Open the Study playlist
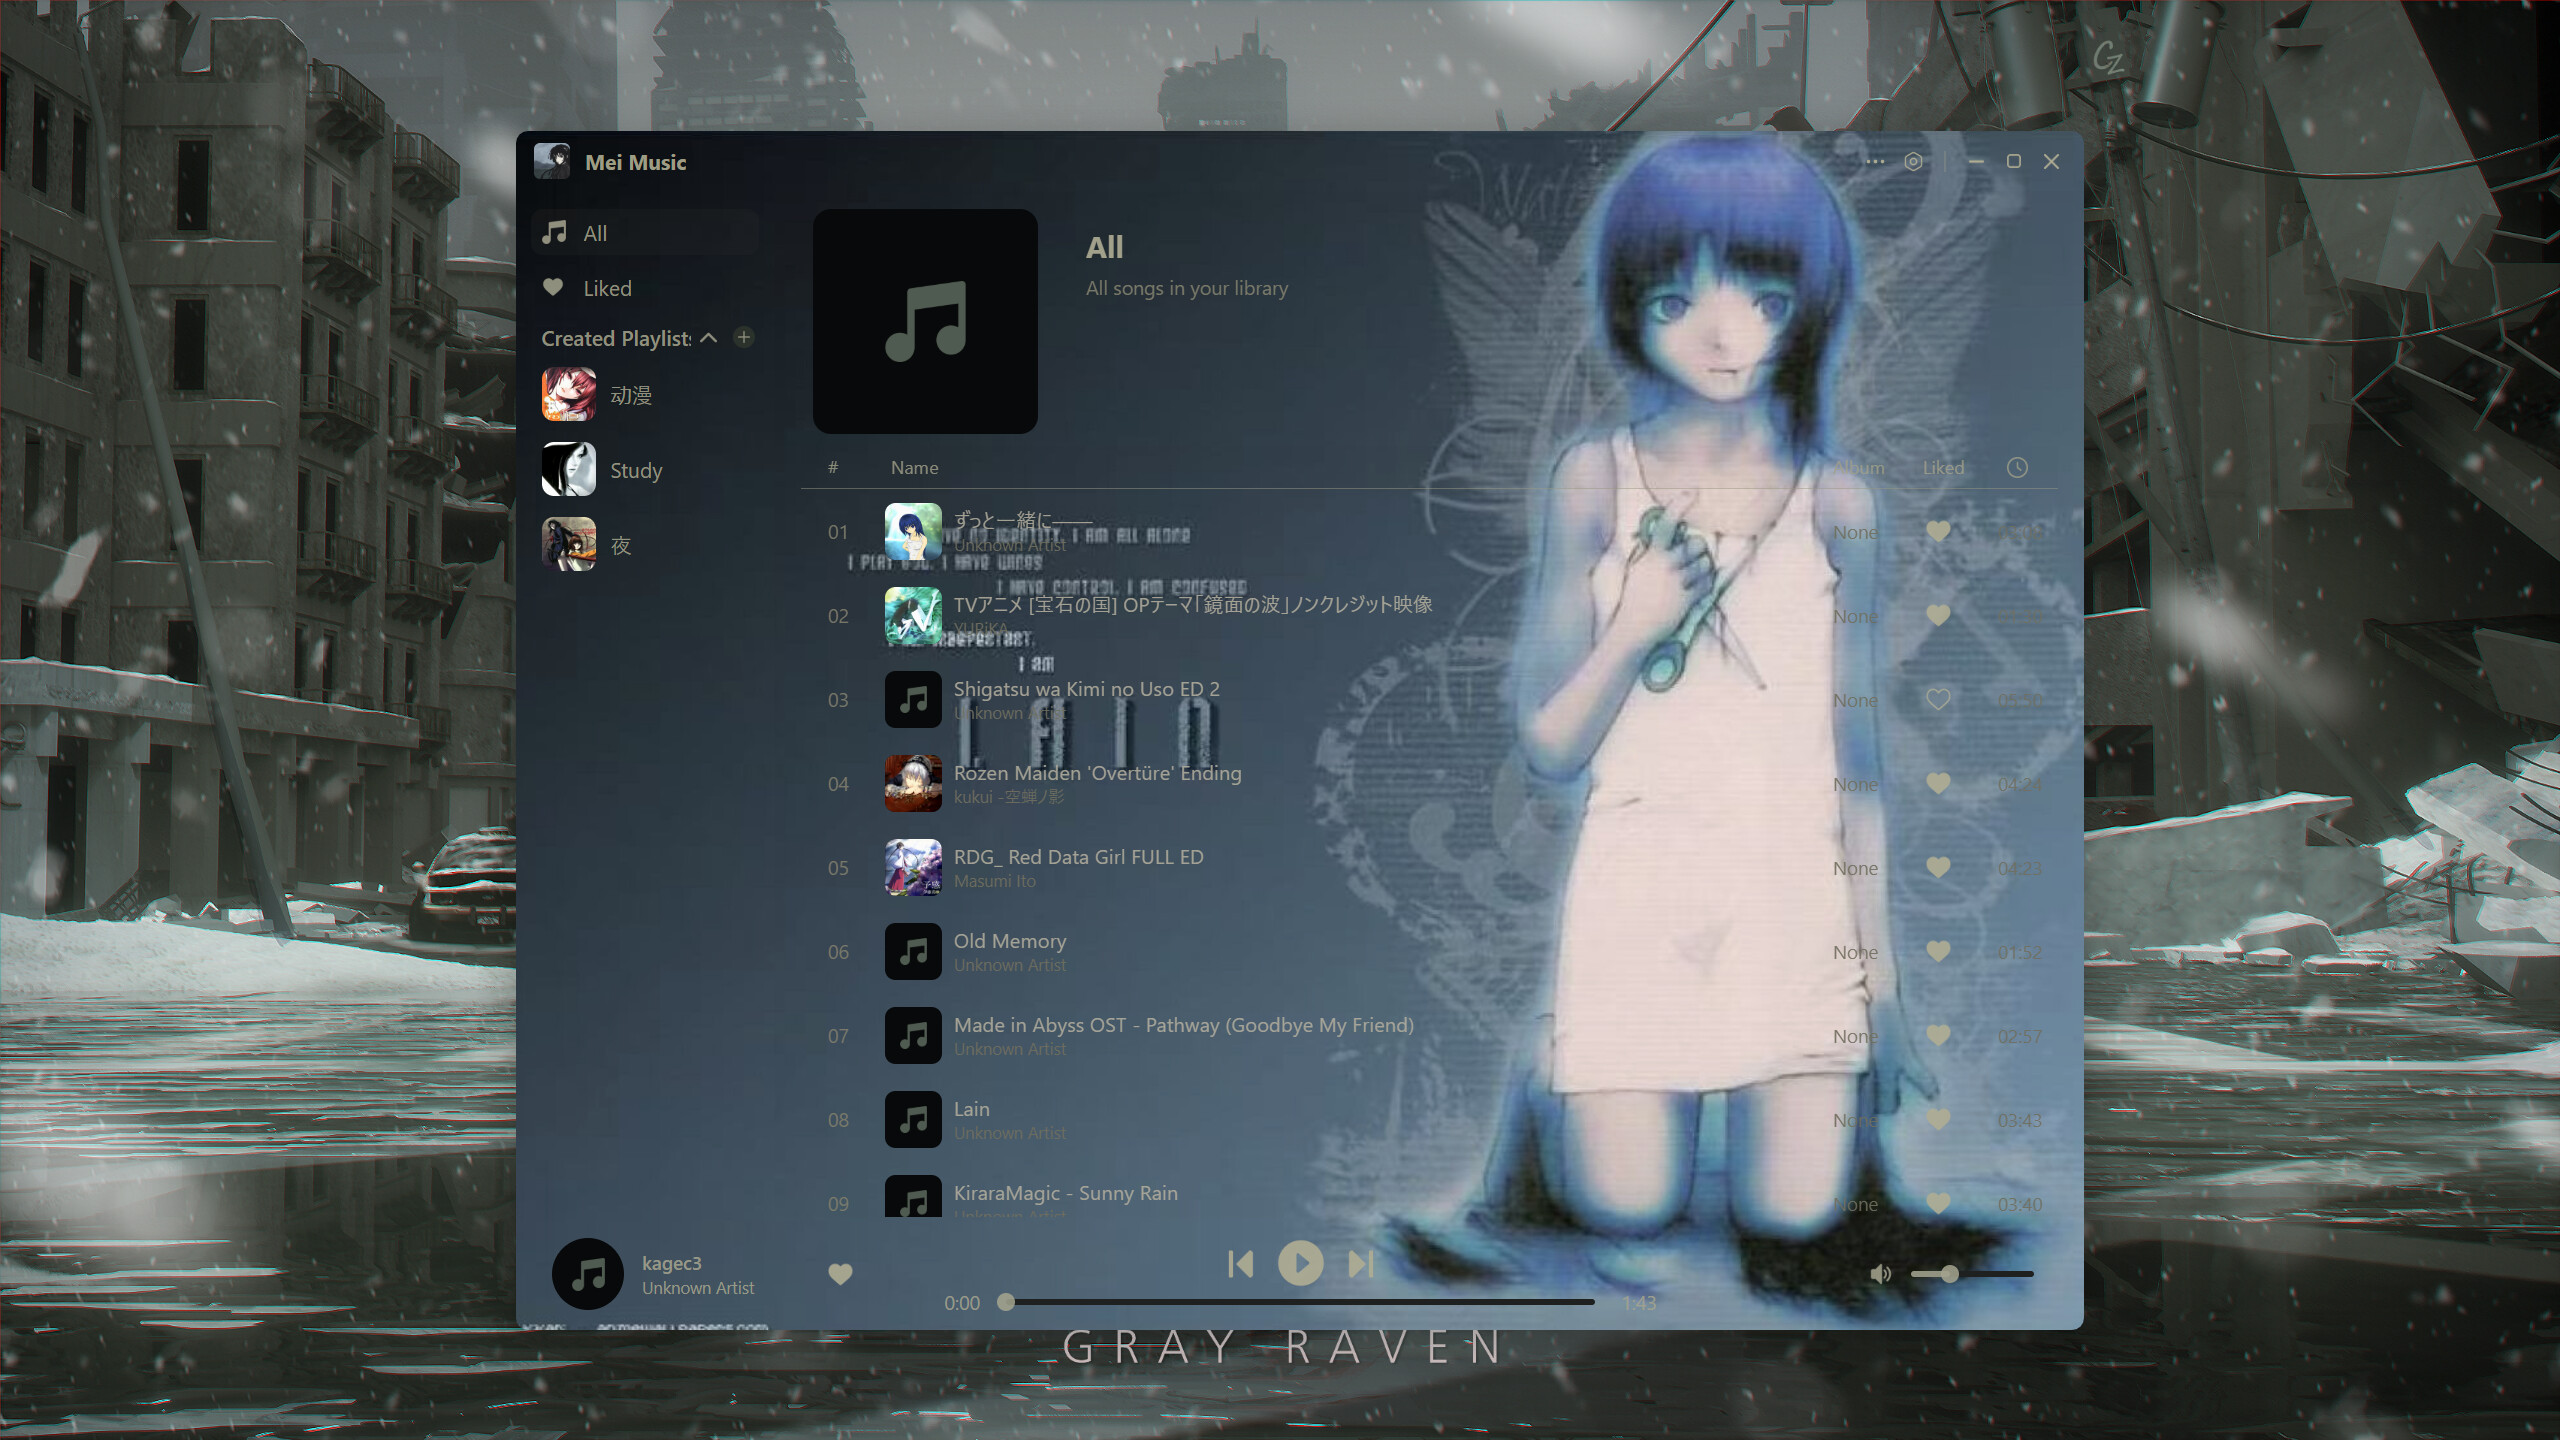Viewport: 2560px width, 1440px height. 645,470
